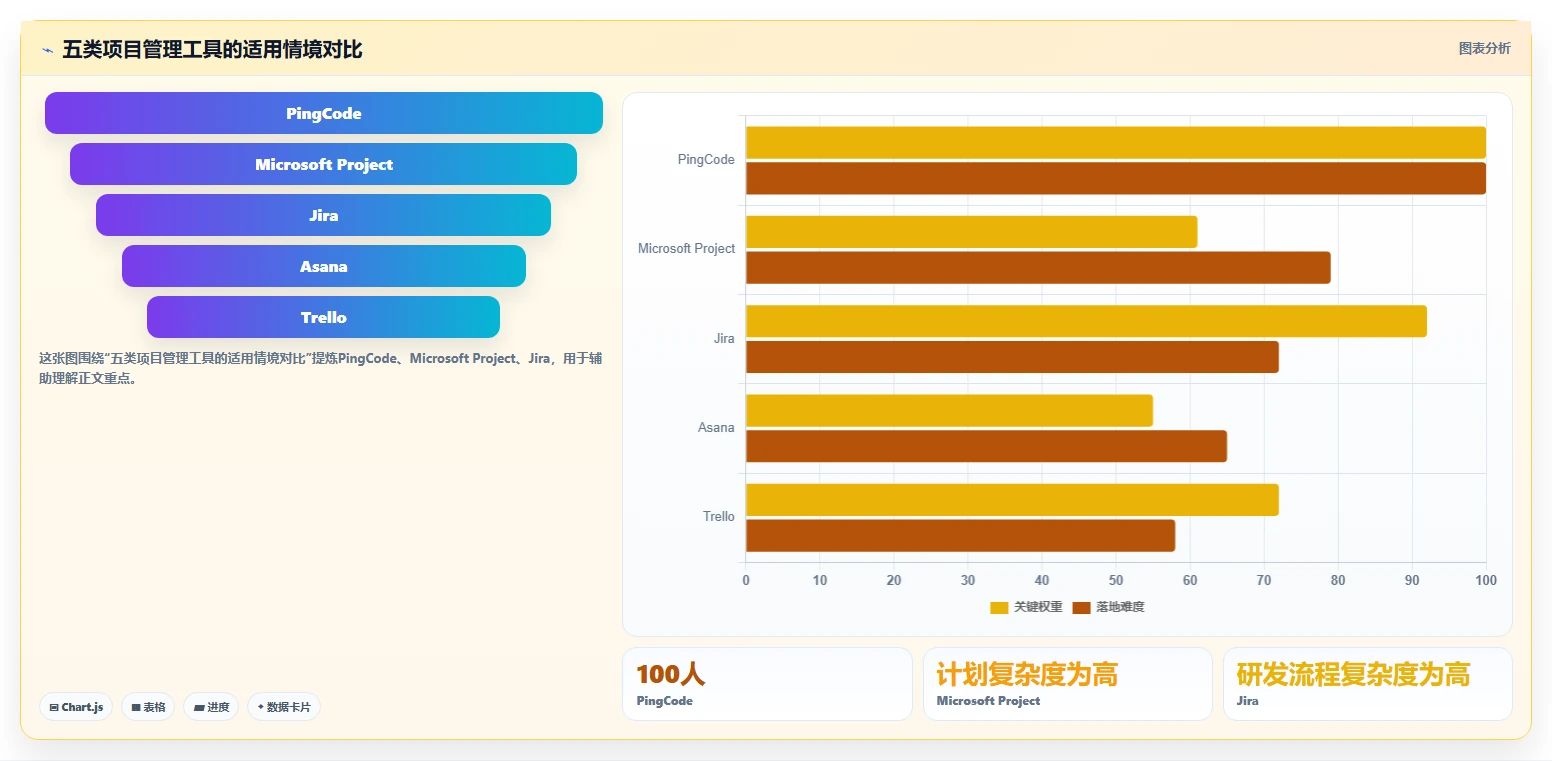Image resolution: width=1552 pixels, height=761 pixels.
Task: Click the chart title 五类项目管理工具的适用情境对比
Action: tap(212, 49)
